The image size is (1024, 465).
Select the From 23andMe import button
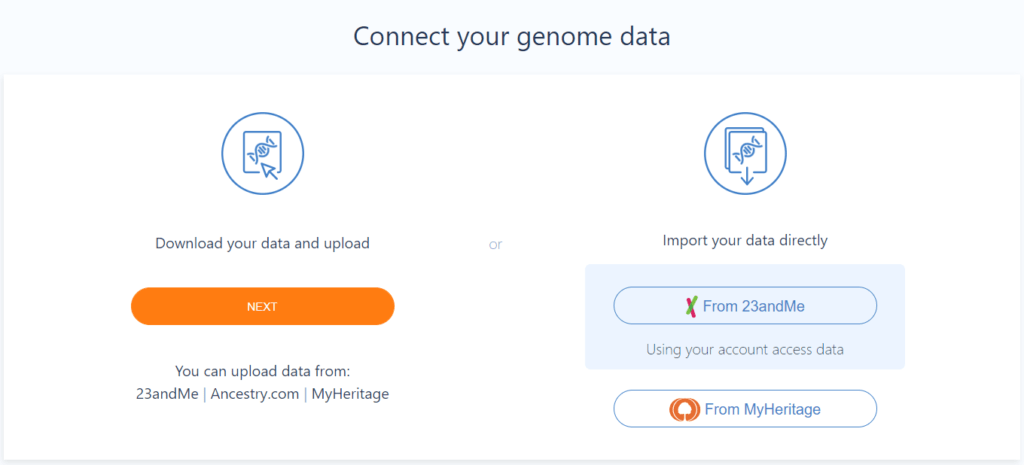point(745,306)
